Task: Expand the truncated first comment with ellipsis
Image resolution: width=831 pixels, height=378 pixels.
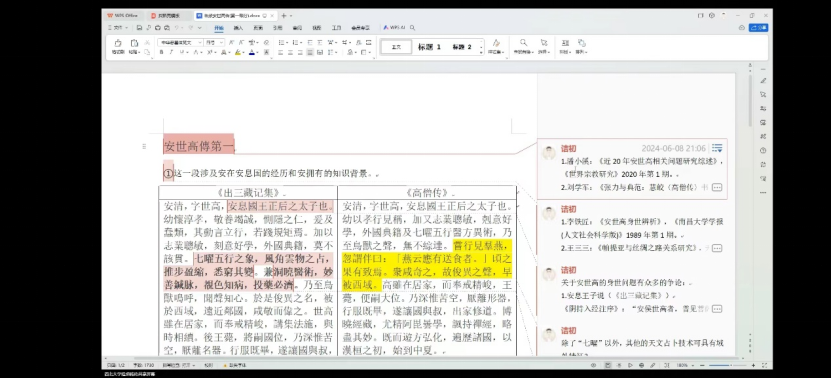Action: click(x=717, y=187)
